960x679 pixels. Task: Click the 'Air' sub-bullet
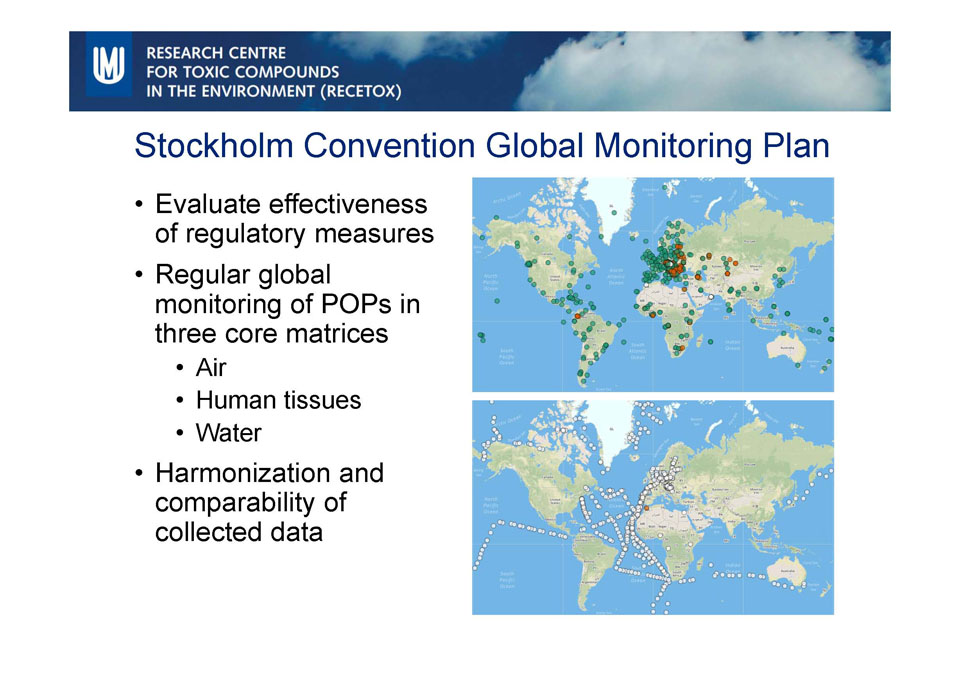pos(211,367)
